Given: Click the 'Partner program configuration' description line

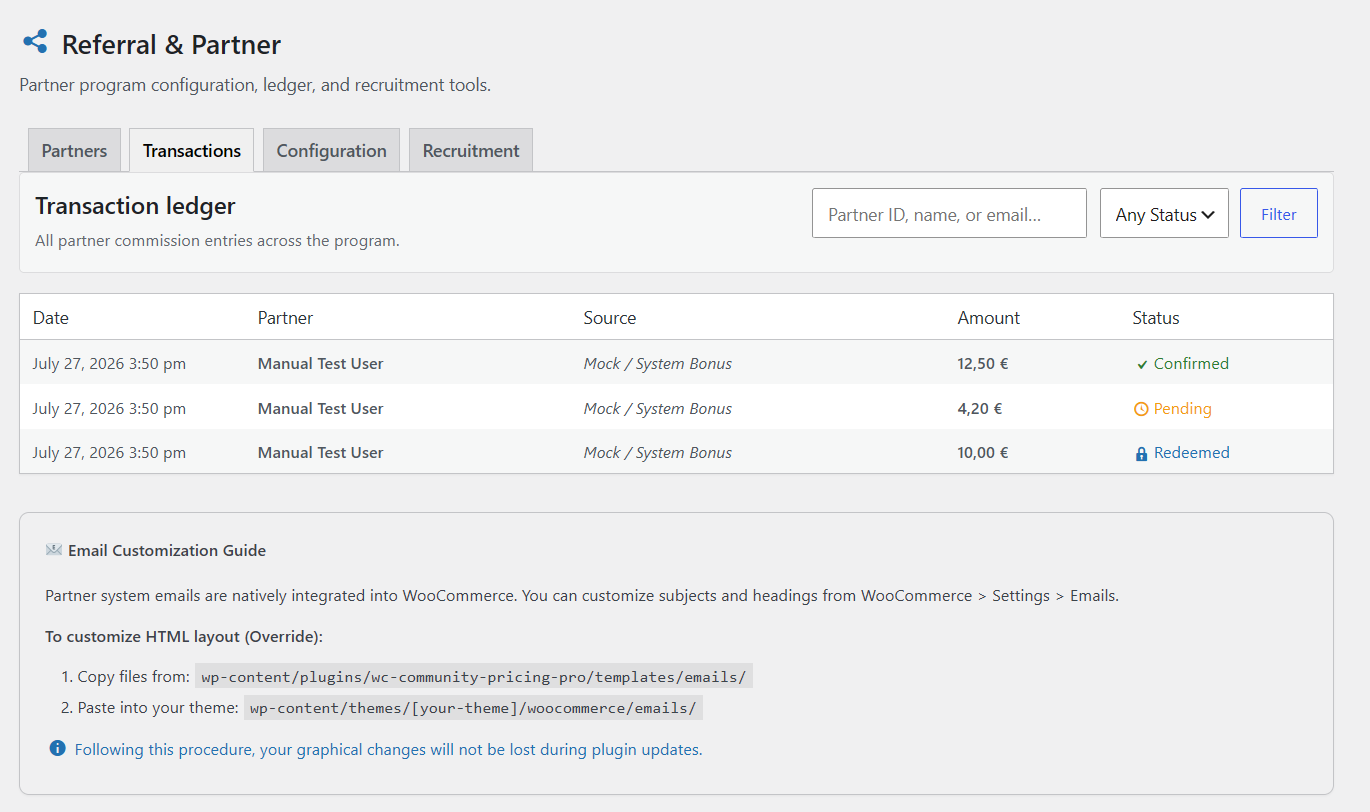Looking at the screenshot, I should click(255, 85).
